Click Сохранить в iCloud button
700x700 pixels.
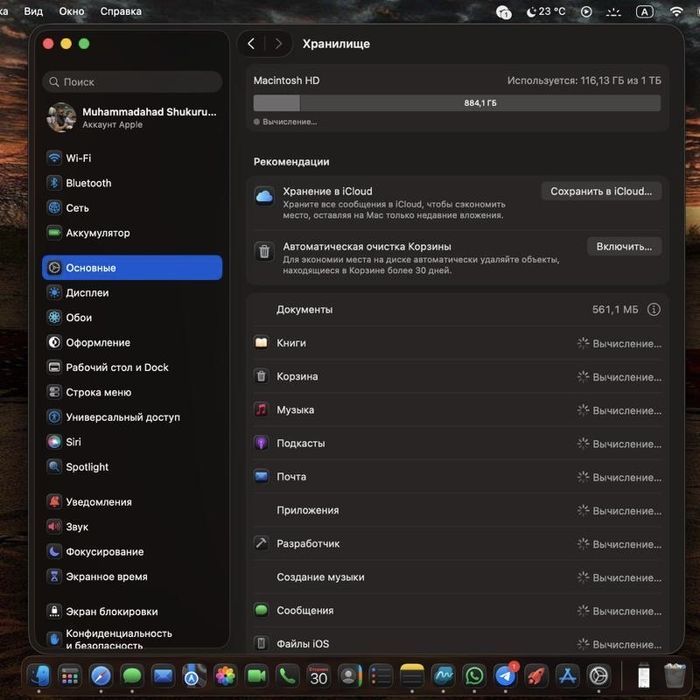pos(601,192)
